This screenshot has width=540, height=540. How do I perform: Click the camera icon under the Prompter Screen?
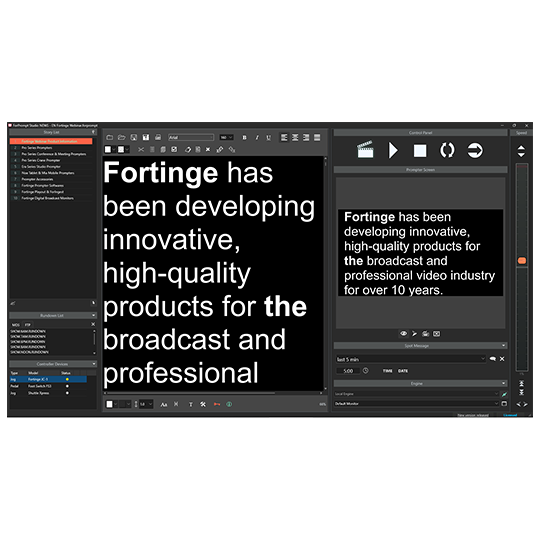coord(426,333)
